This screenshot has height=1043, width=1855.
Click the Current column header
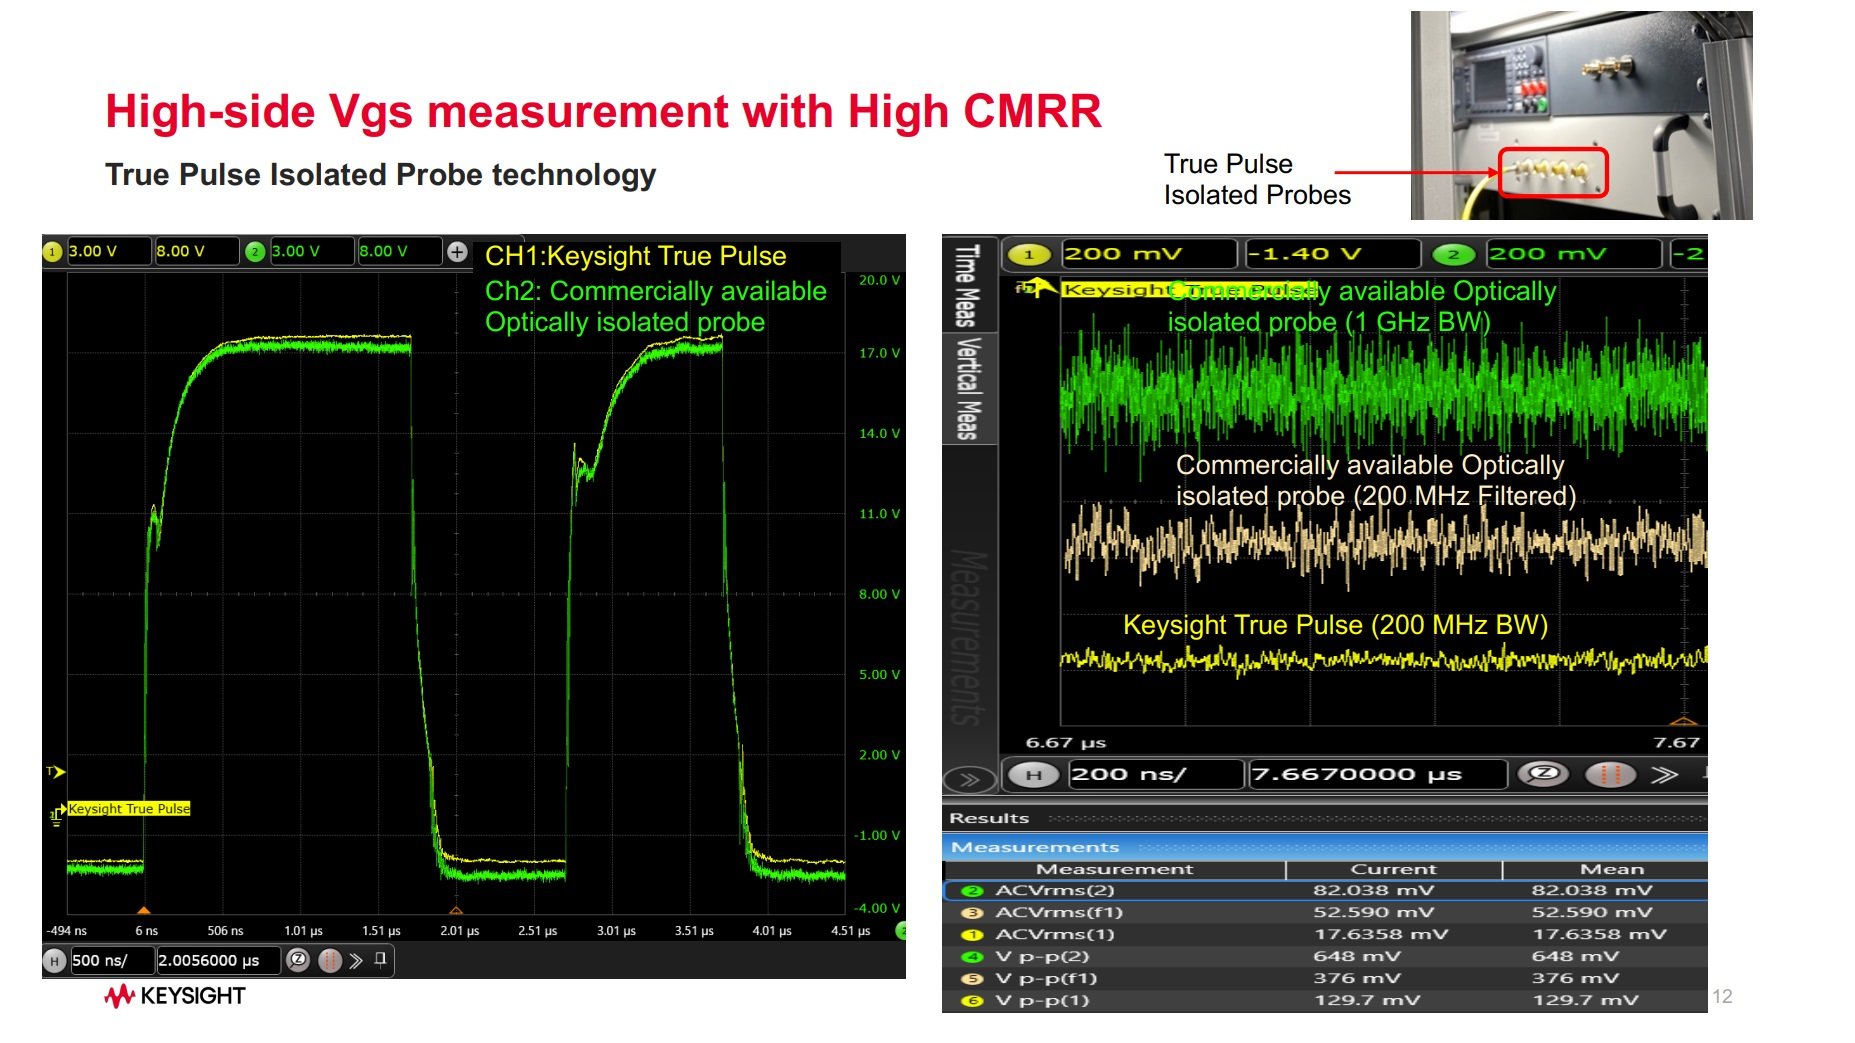point(1394,870)
